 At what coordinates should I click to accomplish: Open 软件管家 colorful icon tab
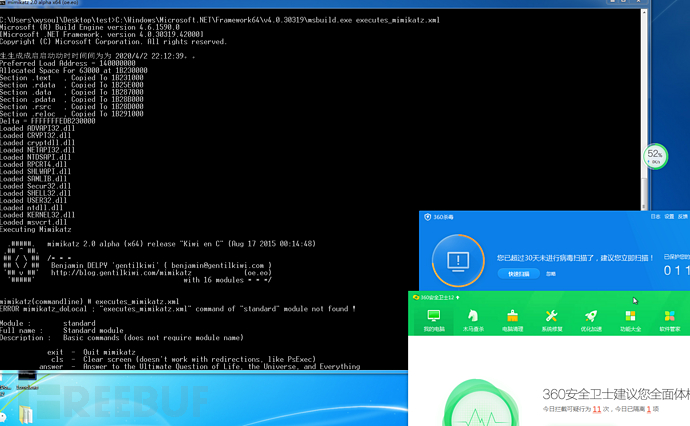[x=669, y=320]
